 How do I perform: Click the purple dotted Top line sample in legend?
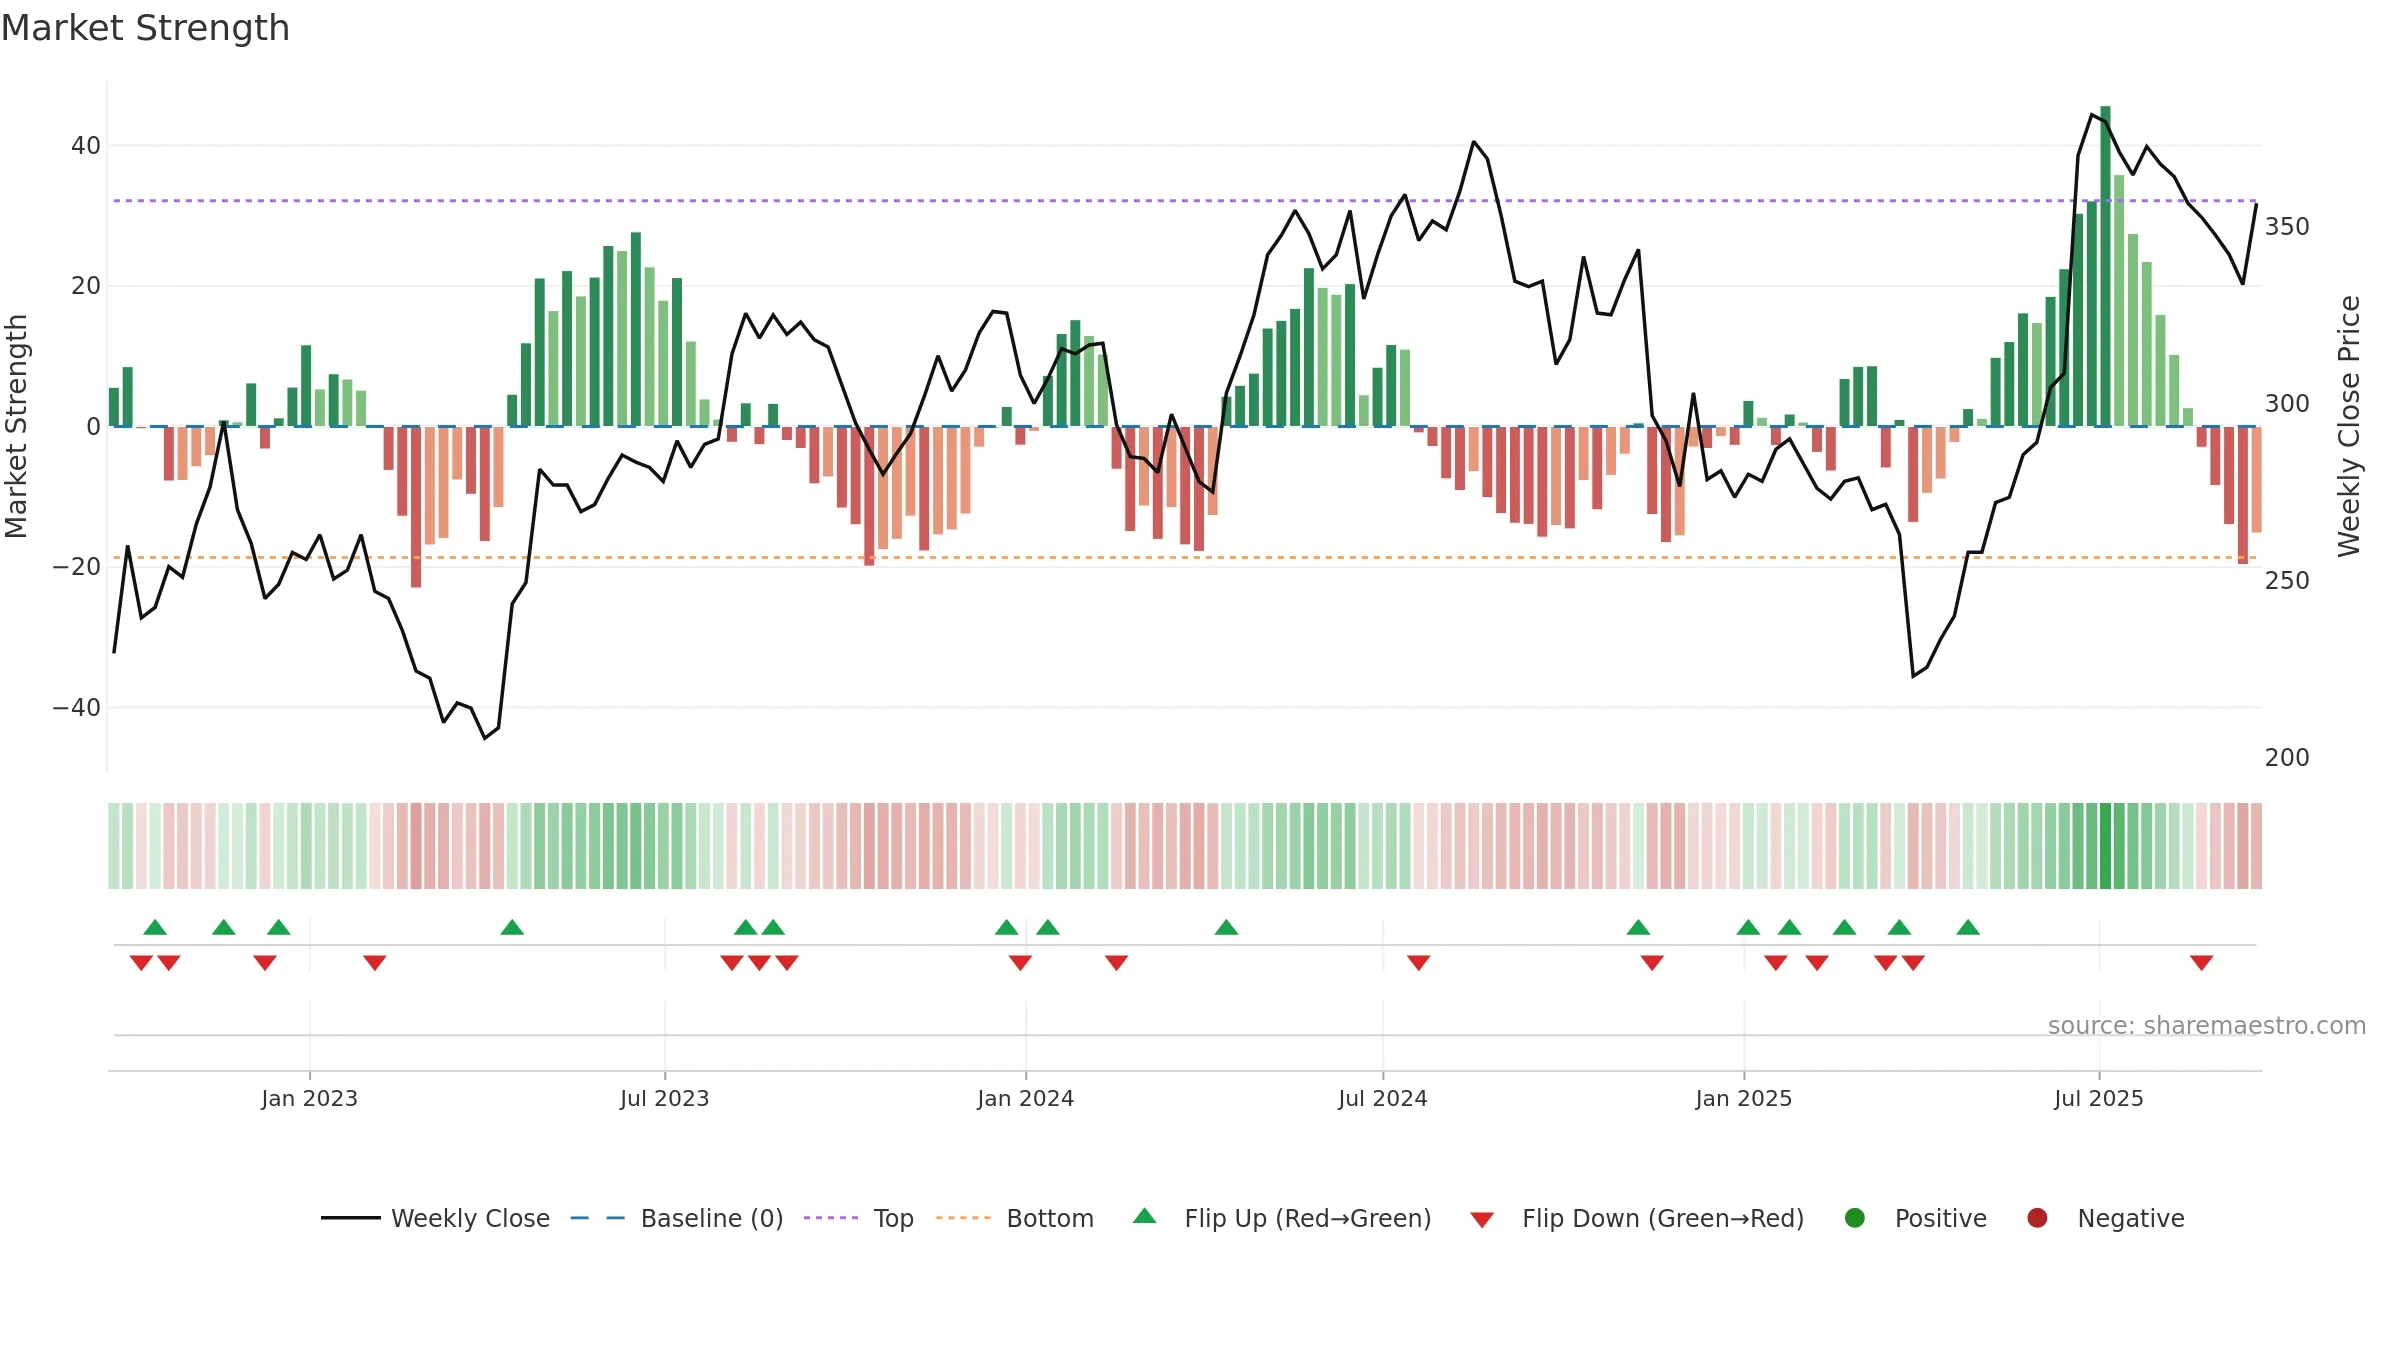(831, 1218)
